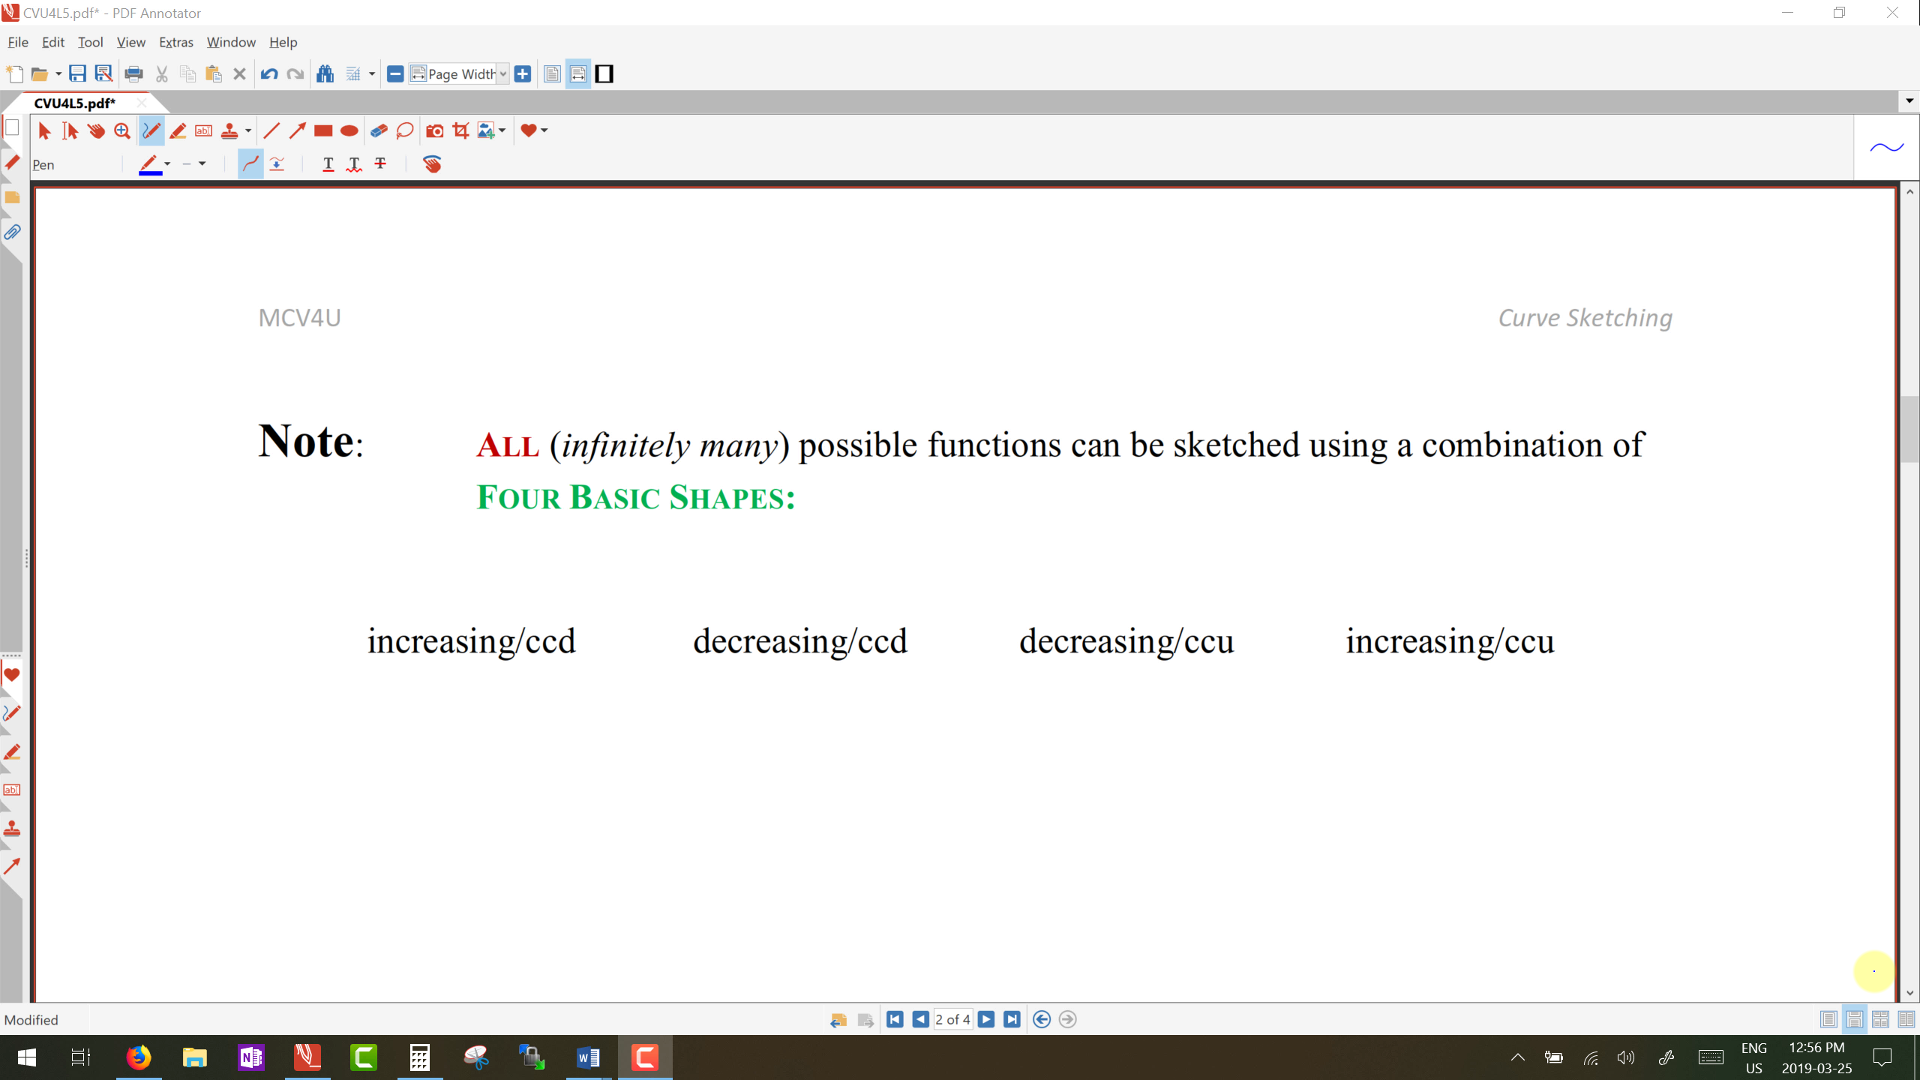Select the Lasso tool
The image size is (1920, 1080).
[x=405, y=131]
